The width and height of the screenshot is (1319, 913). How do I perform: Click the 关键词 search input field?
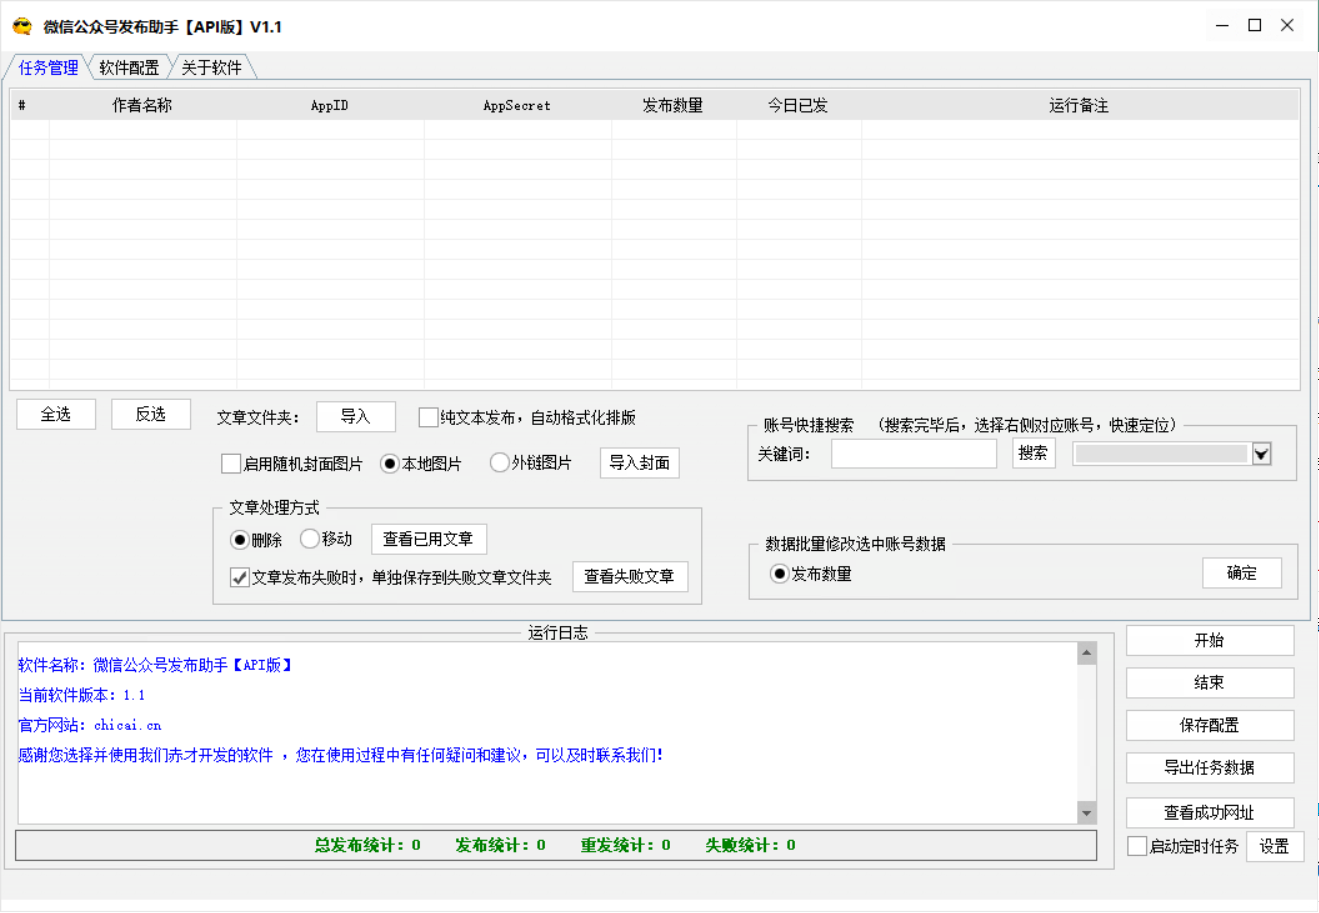click(913, 453)
